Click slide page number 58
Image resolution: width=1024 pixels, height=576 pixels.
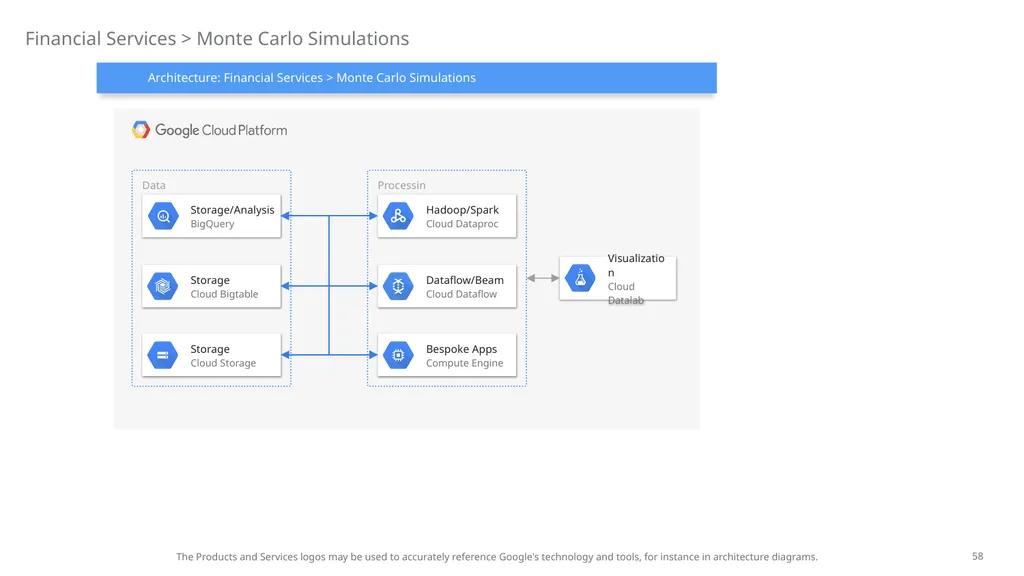pos(977,556)
